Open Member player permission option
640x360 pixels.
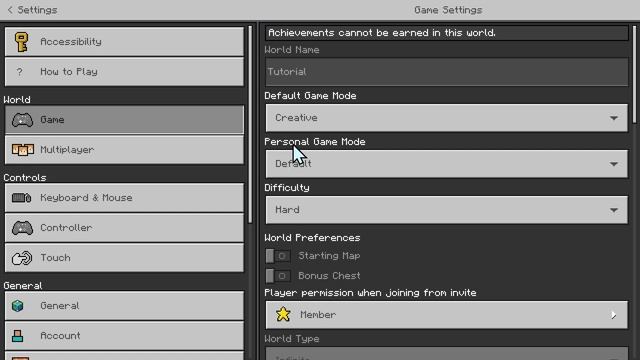[447, 315]
